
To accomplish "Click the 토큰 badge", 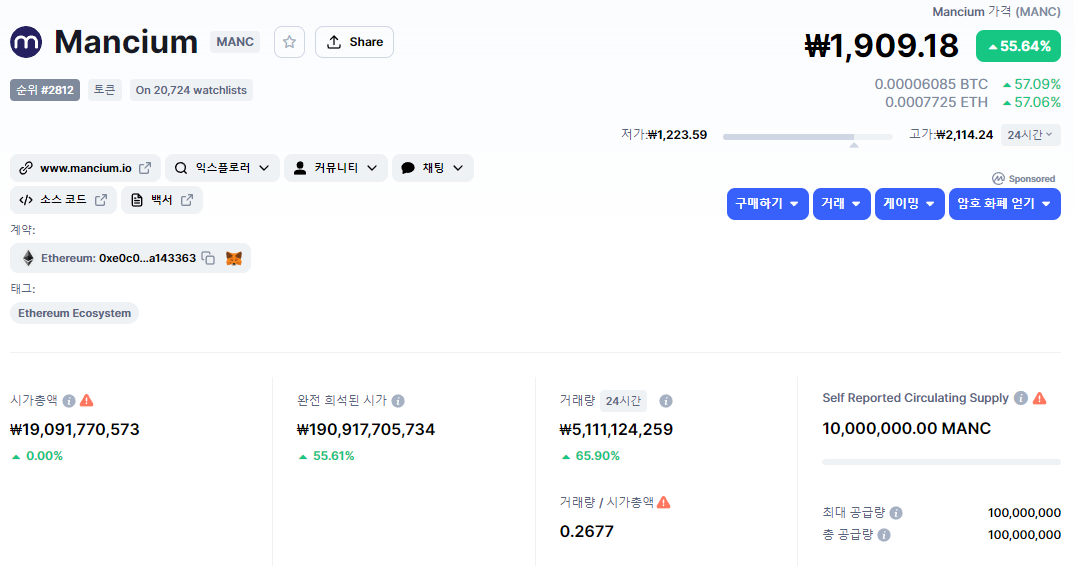I will pos(105,90).
